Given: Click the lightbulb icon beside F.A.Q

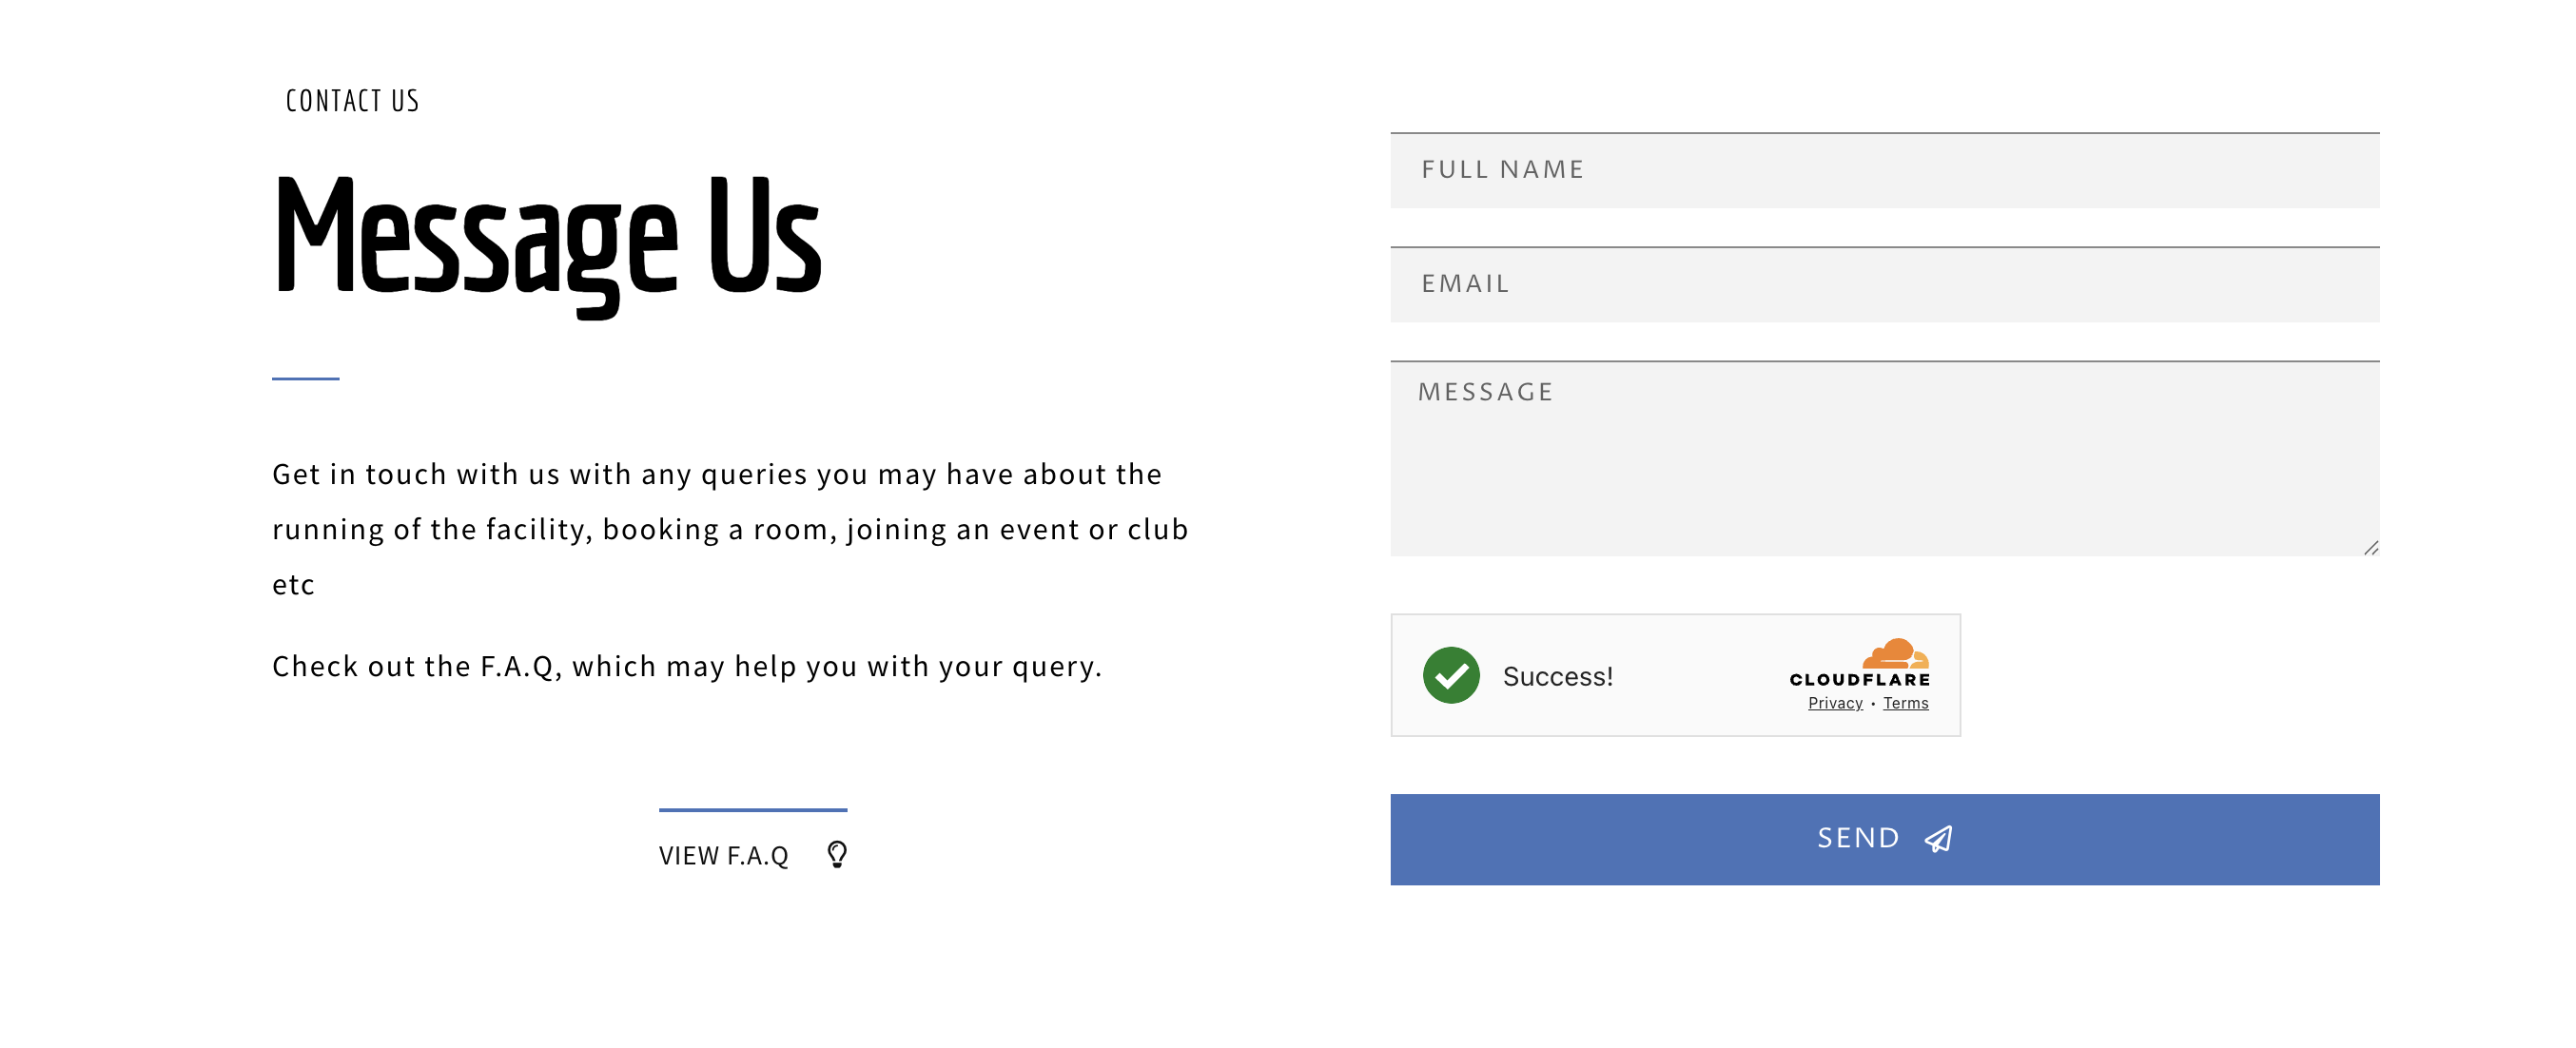Looking at the screenshot, I should click(837, 854).
